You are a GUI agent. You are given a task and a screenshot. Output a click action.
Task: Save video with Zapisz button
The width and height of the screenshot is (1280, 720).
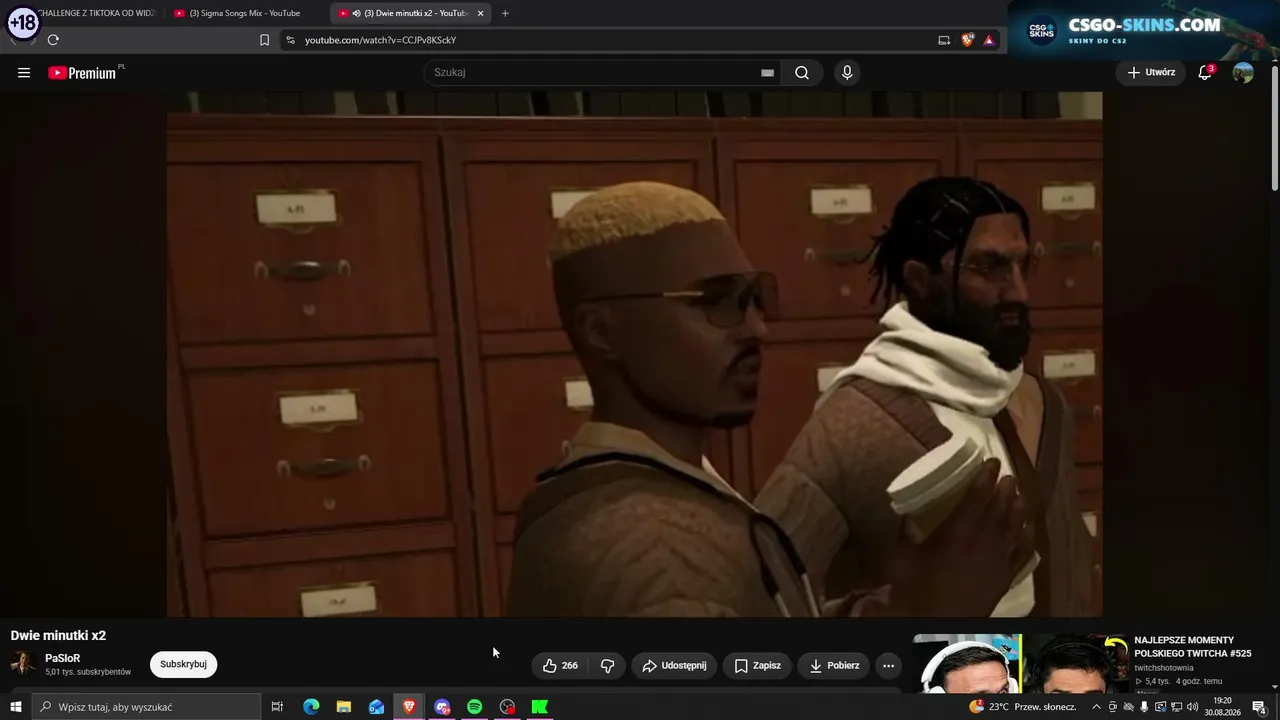pos(757,665)
